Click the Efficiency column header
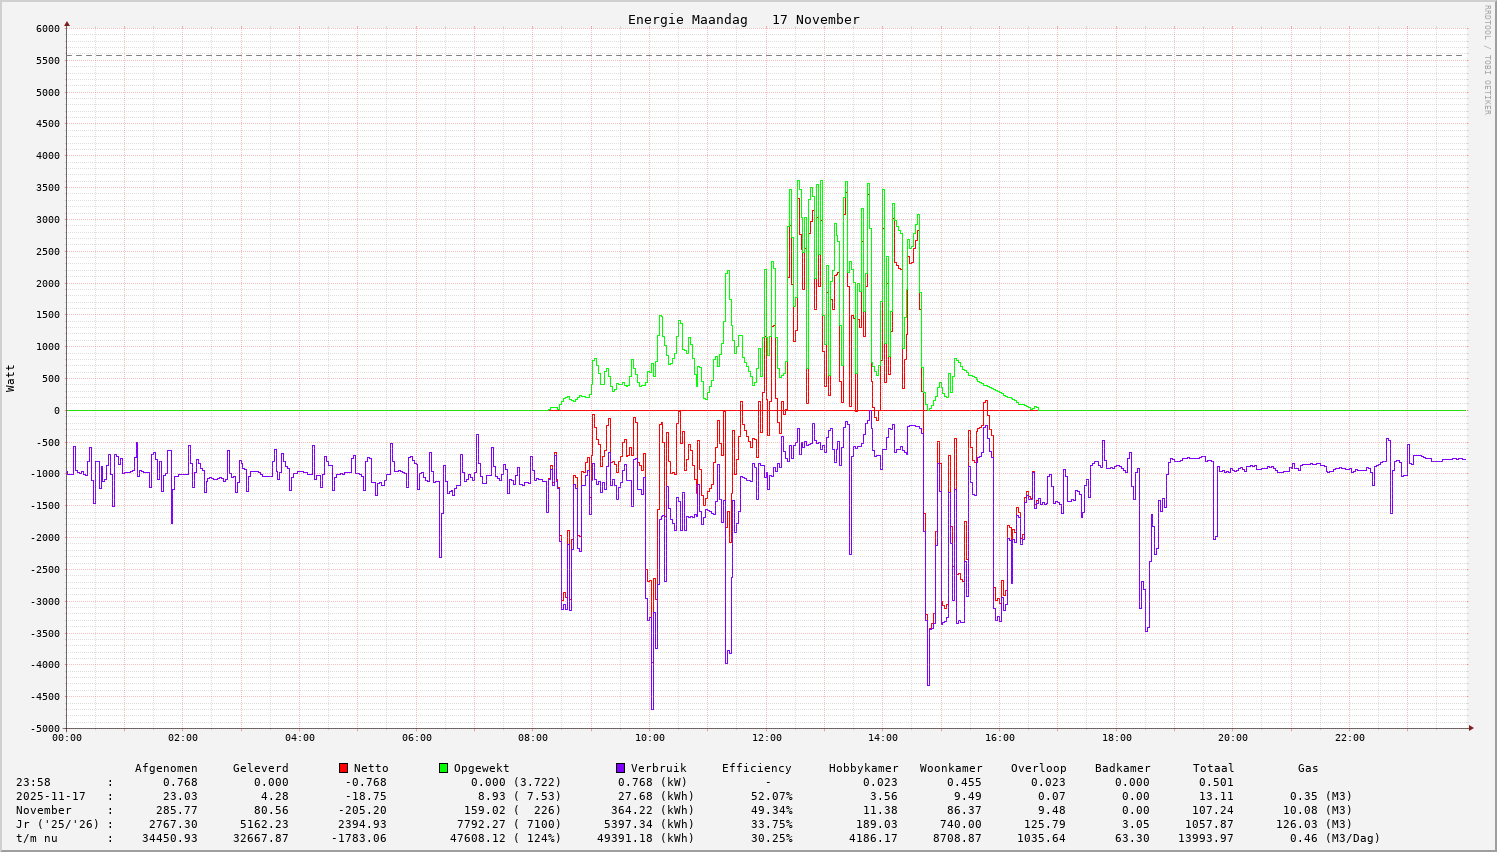This screenshot has width=1497, height=852. (x=756, y=768)
